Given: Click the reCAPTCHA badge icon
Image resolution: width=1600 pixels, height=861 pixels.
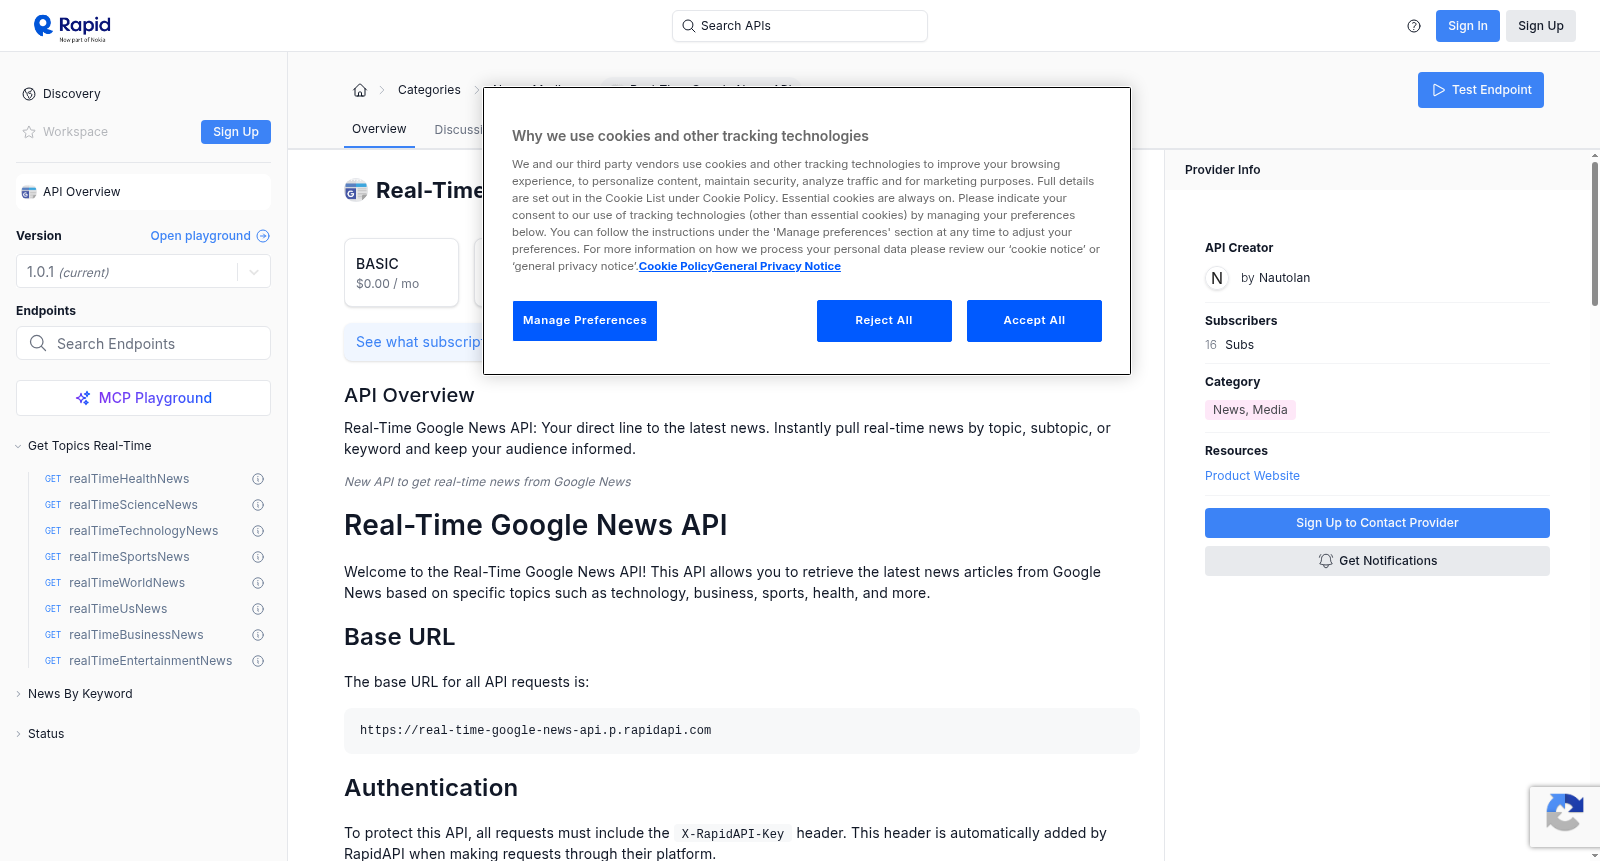Looking at the screenshot, I should pyautogui.click(x=1565, y=812).
